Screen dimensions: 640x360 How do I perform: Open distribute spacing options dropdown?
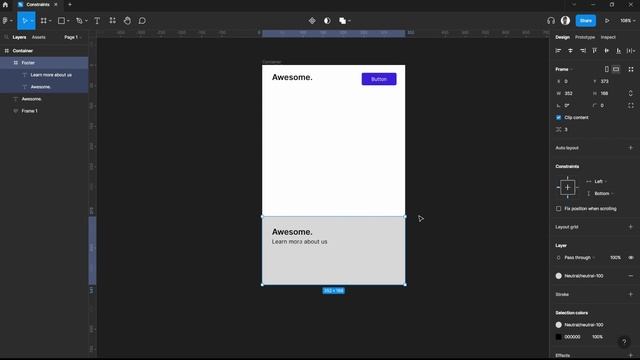coord(631,51)
